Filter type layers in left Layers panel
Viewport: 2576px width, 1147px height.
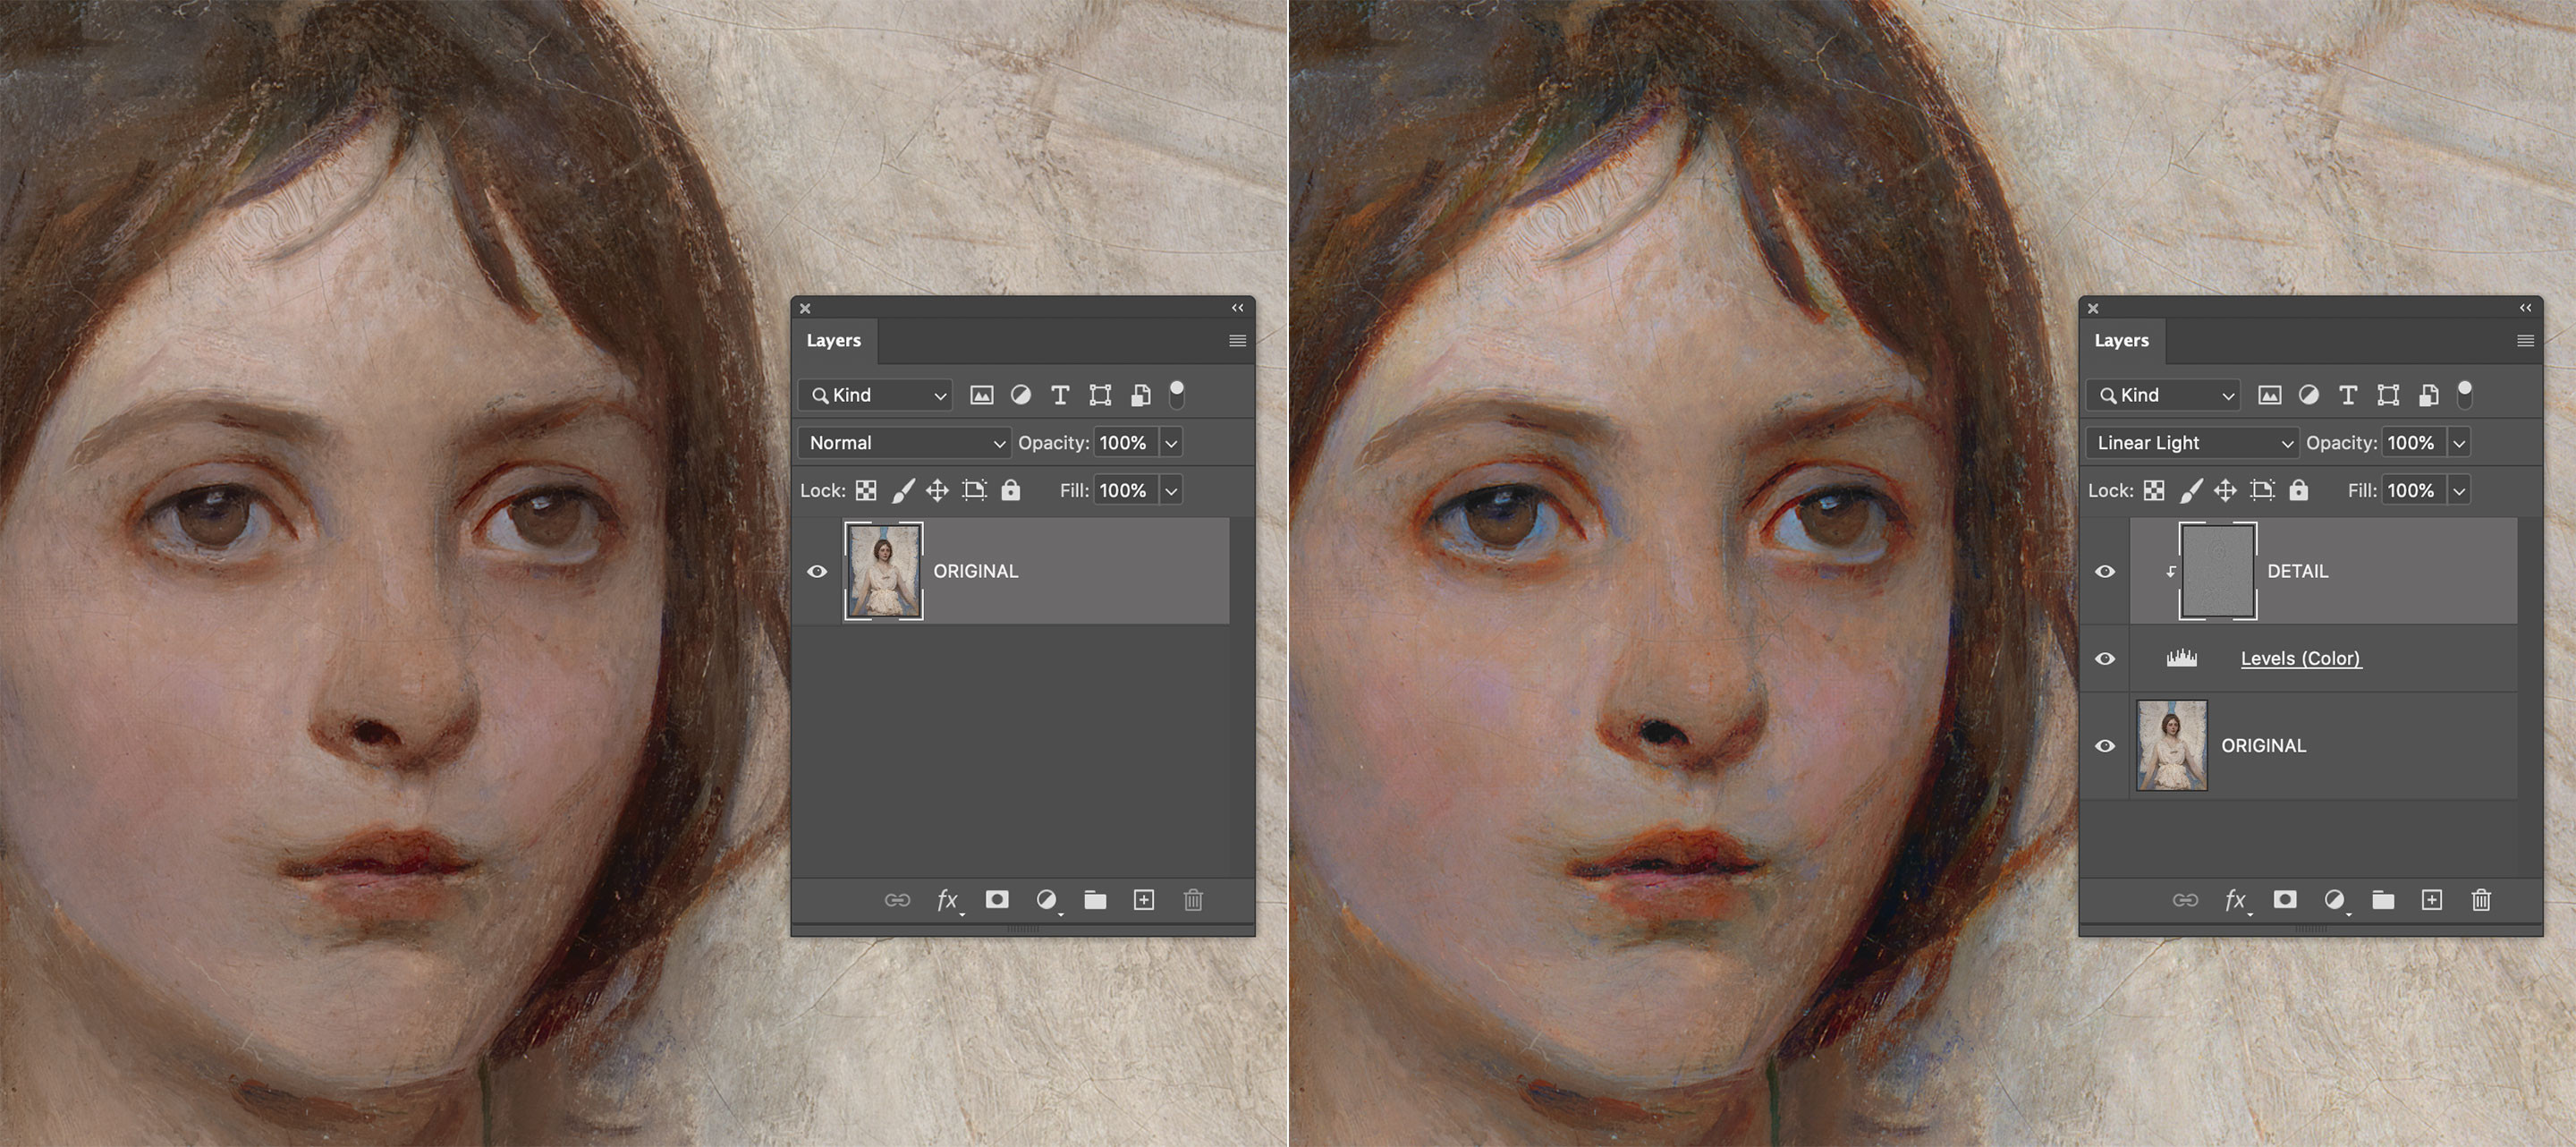coord(1060,395)
